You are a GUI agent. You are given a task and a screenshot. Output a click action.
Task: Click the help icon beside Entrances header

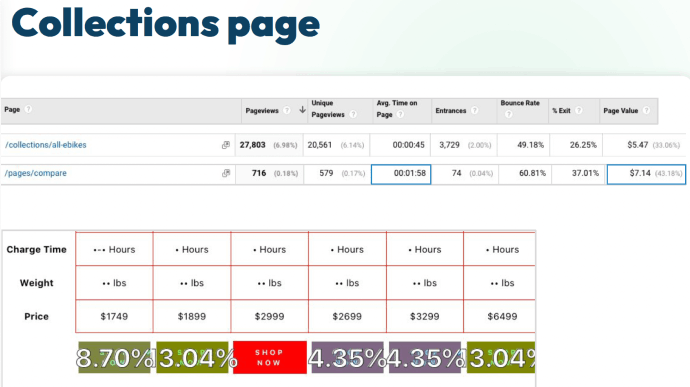474,111
